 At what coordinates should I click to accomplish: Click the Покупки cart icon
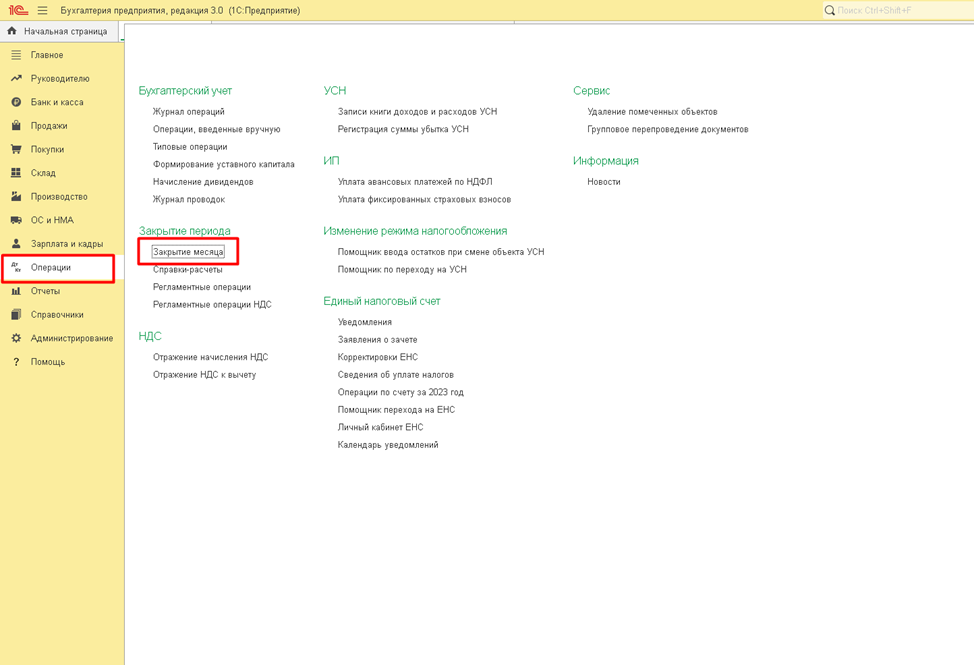pyautogui.click(x=16, y=150)
